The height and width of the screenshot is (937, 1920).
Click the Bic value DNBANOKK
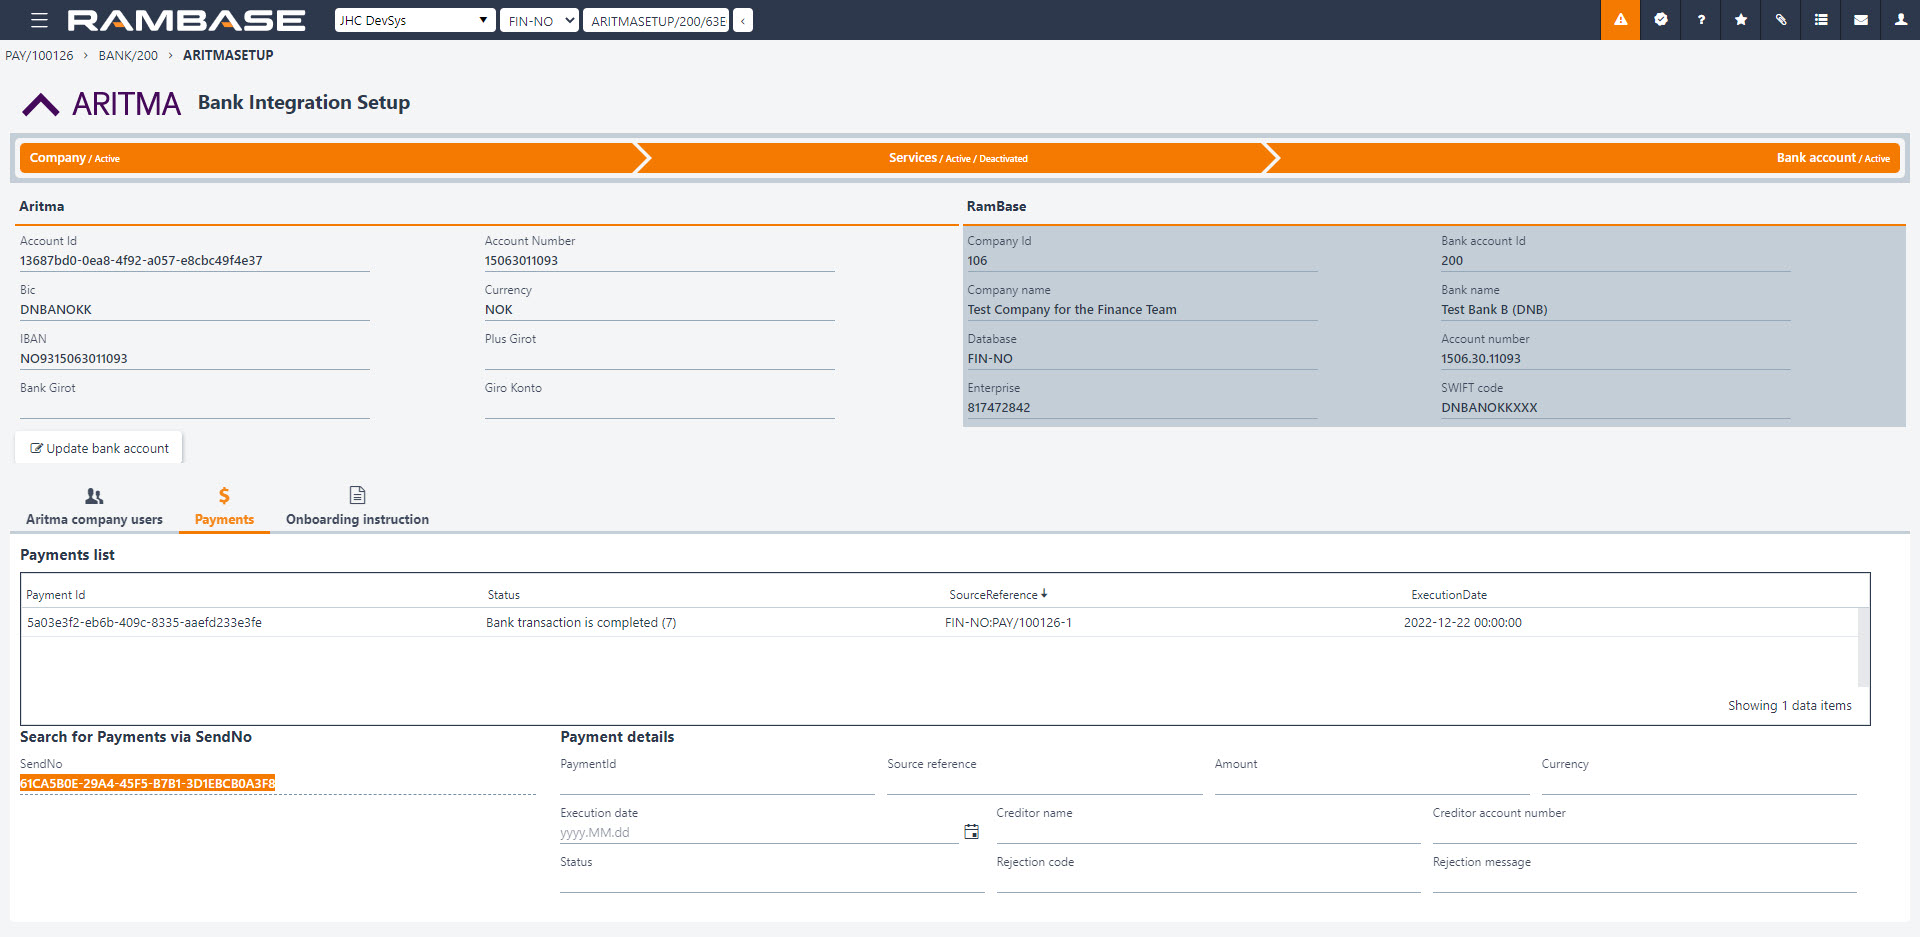point(56,310)
